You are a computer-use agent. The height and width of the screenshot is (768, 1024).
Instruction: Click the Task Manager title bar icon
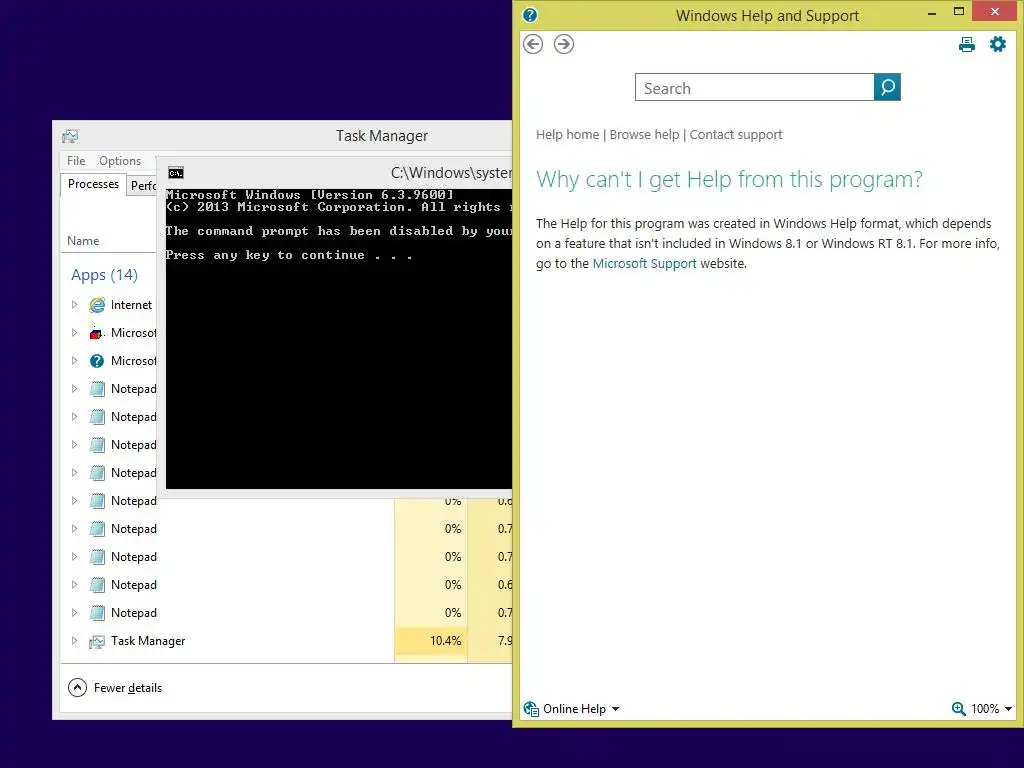pos(70,136)
